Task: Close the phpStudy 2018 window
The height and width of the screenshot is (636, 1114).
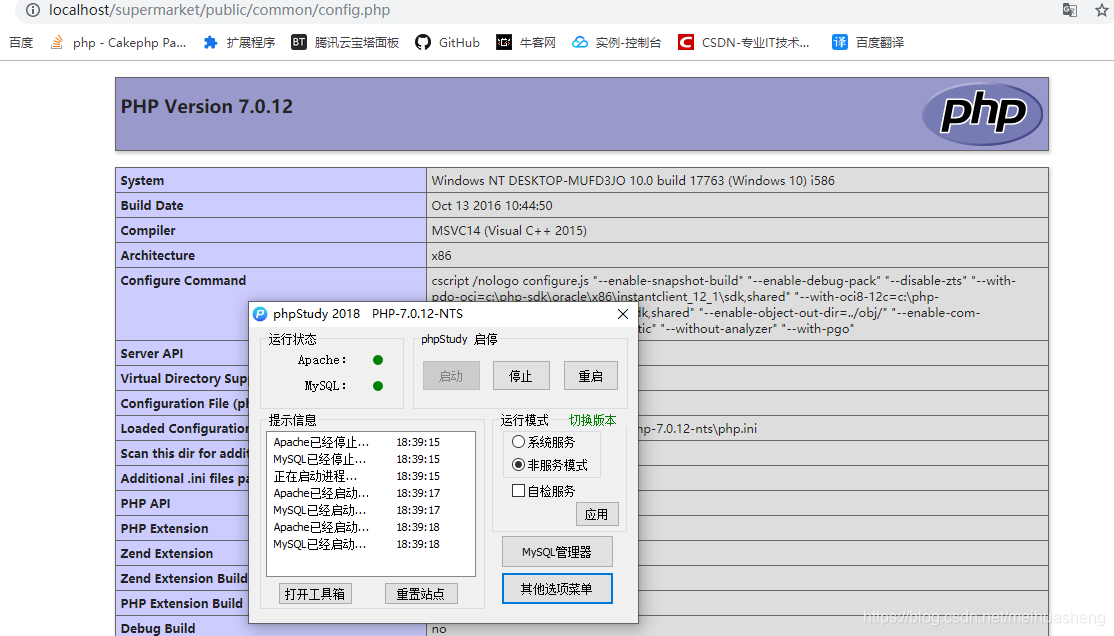Action: tap(622, 314)
